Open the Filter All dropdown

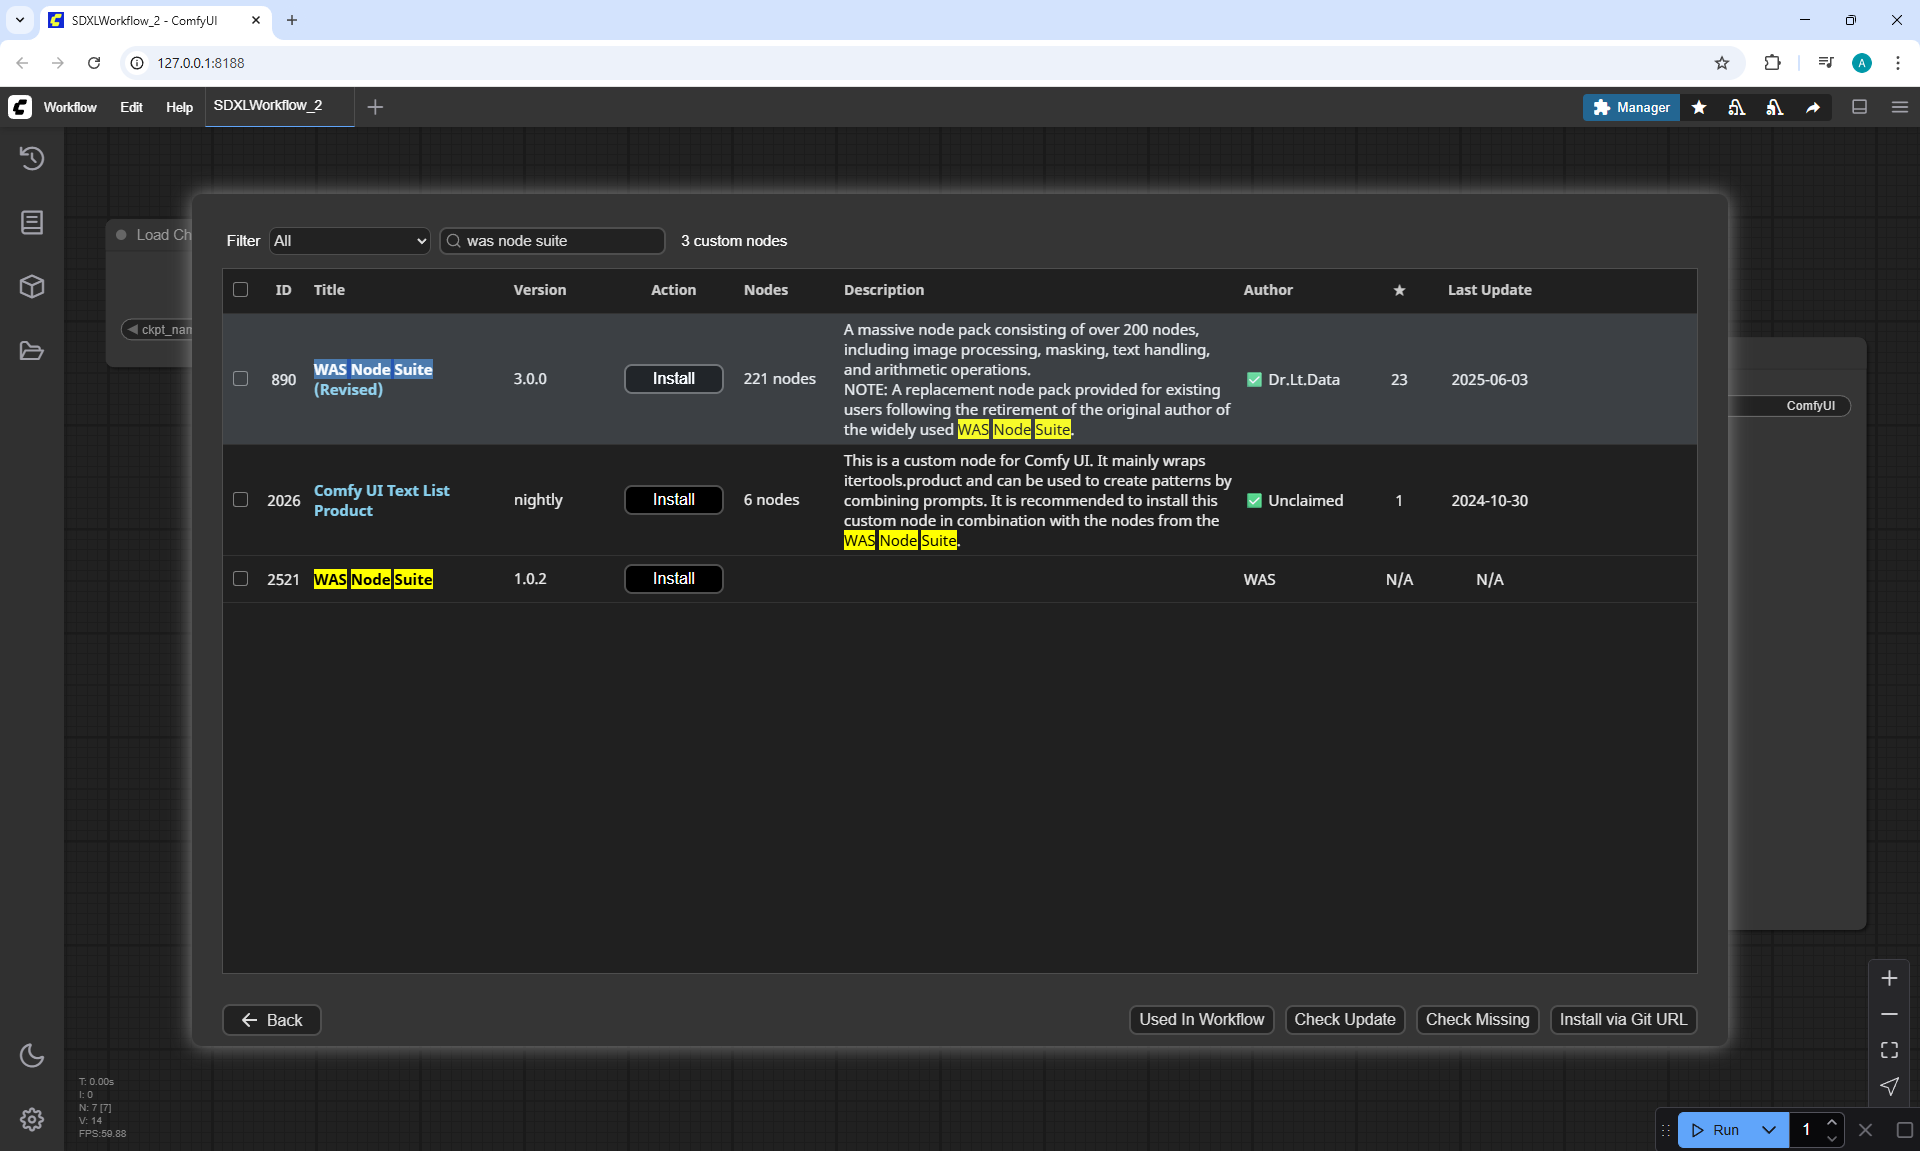(x=349, y=241)
